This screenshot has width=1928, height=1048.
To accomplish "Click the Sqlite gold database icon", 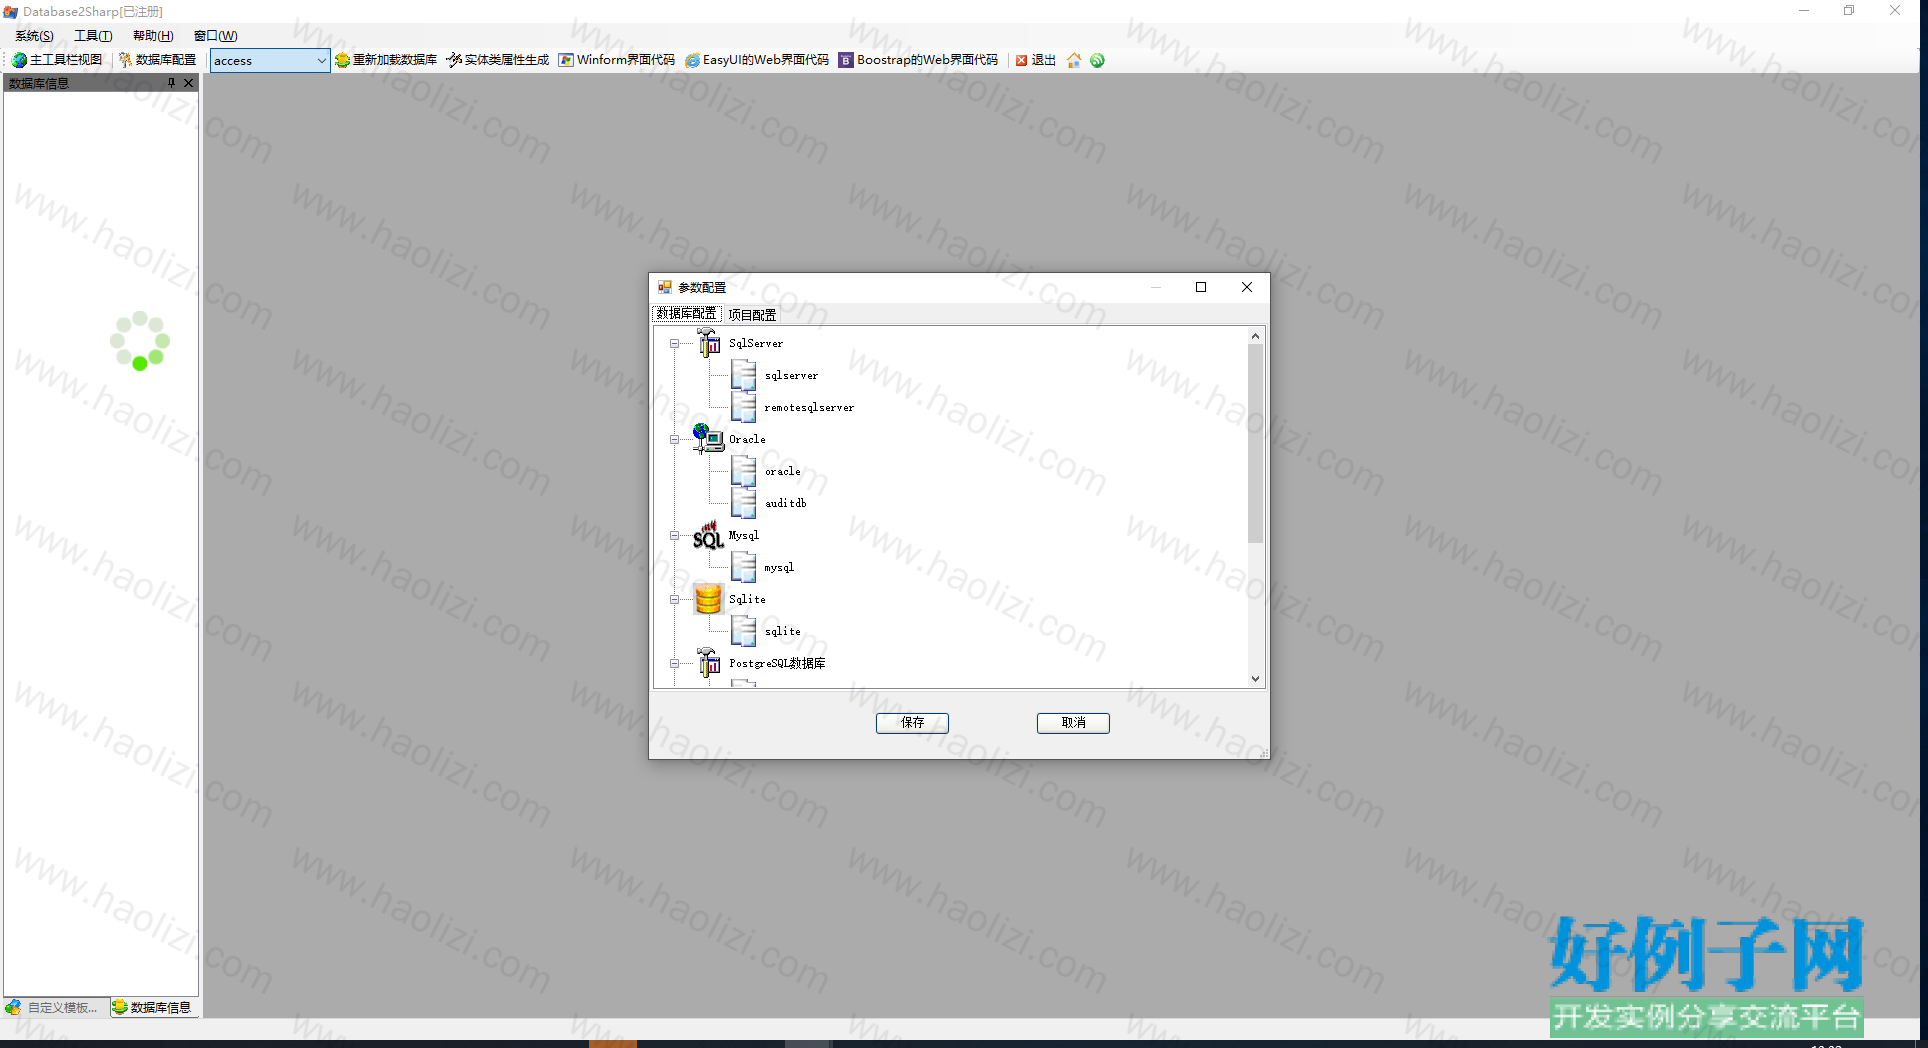I will pyautogui.click(x=708, y=599).
